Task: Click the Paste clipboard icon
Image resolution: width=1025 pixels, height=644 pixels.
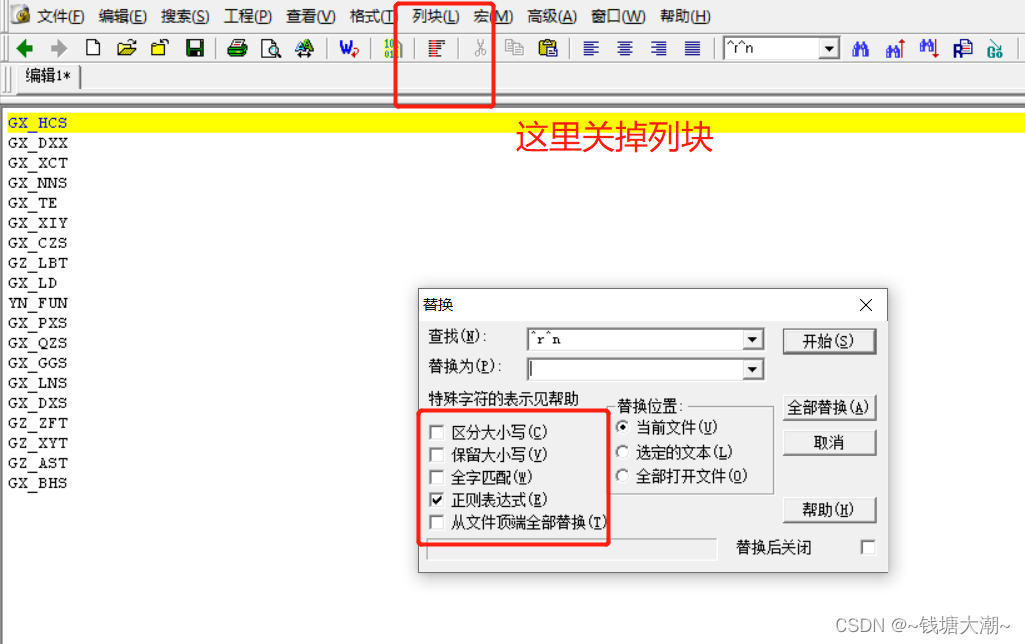Action: click(x=548, y=48)
